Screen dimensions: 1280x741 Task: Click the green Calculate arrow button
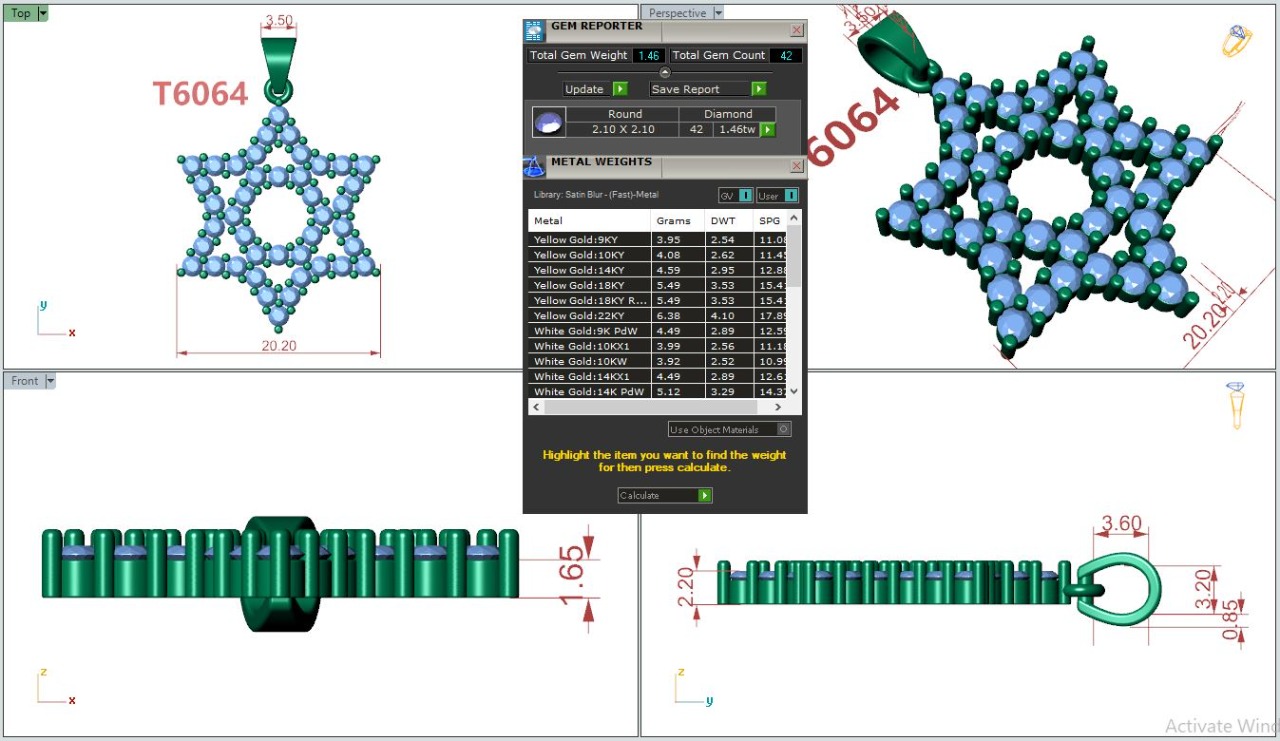pyautogui.click(x=705, y=495)
